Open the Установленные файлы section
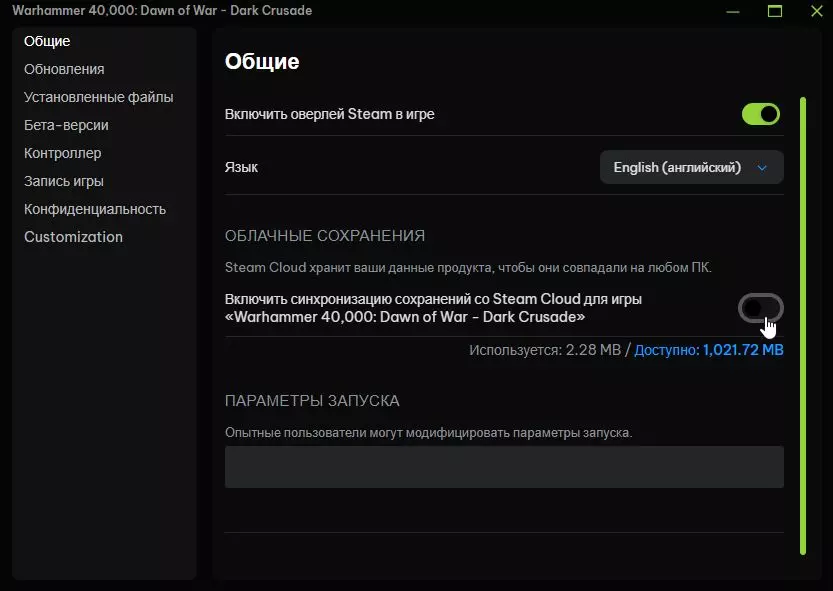833x591 pixels. 98,97
